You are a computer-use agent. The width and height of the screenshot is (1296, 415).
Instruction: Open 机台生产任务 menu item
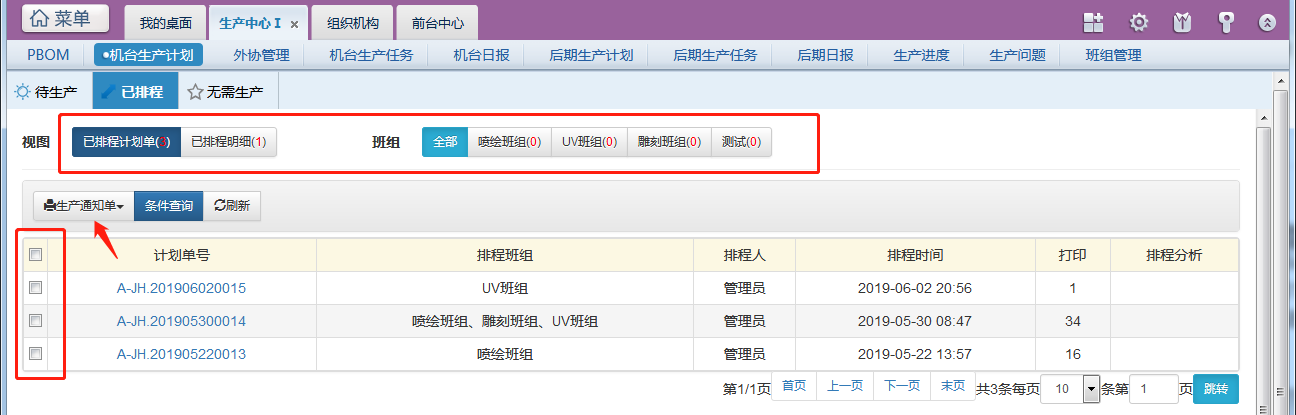(371, 55)
